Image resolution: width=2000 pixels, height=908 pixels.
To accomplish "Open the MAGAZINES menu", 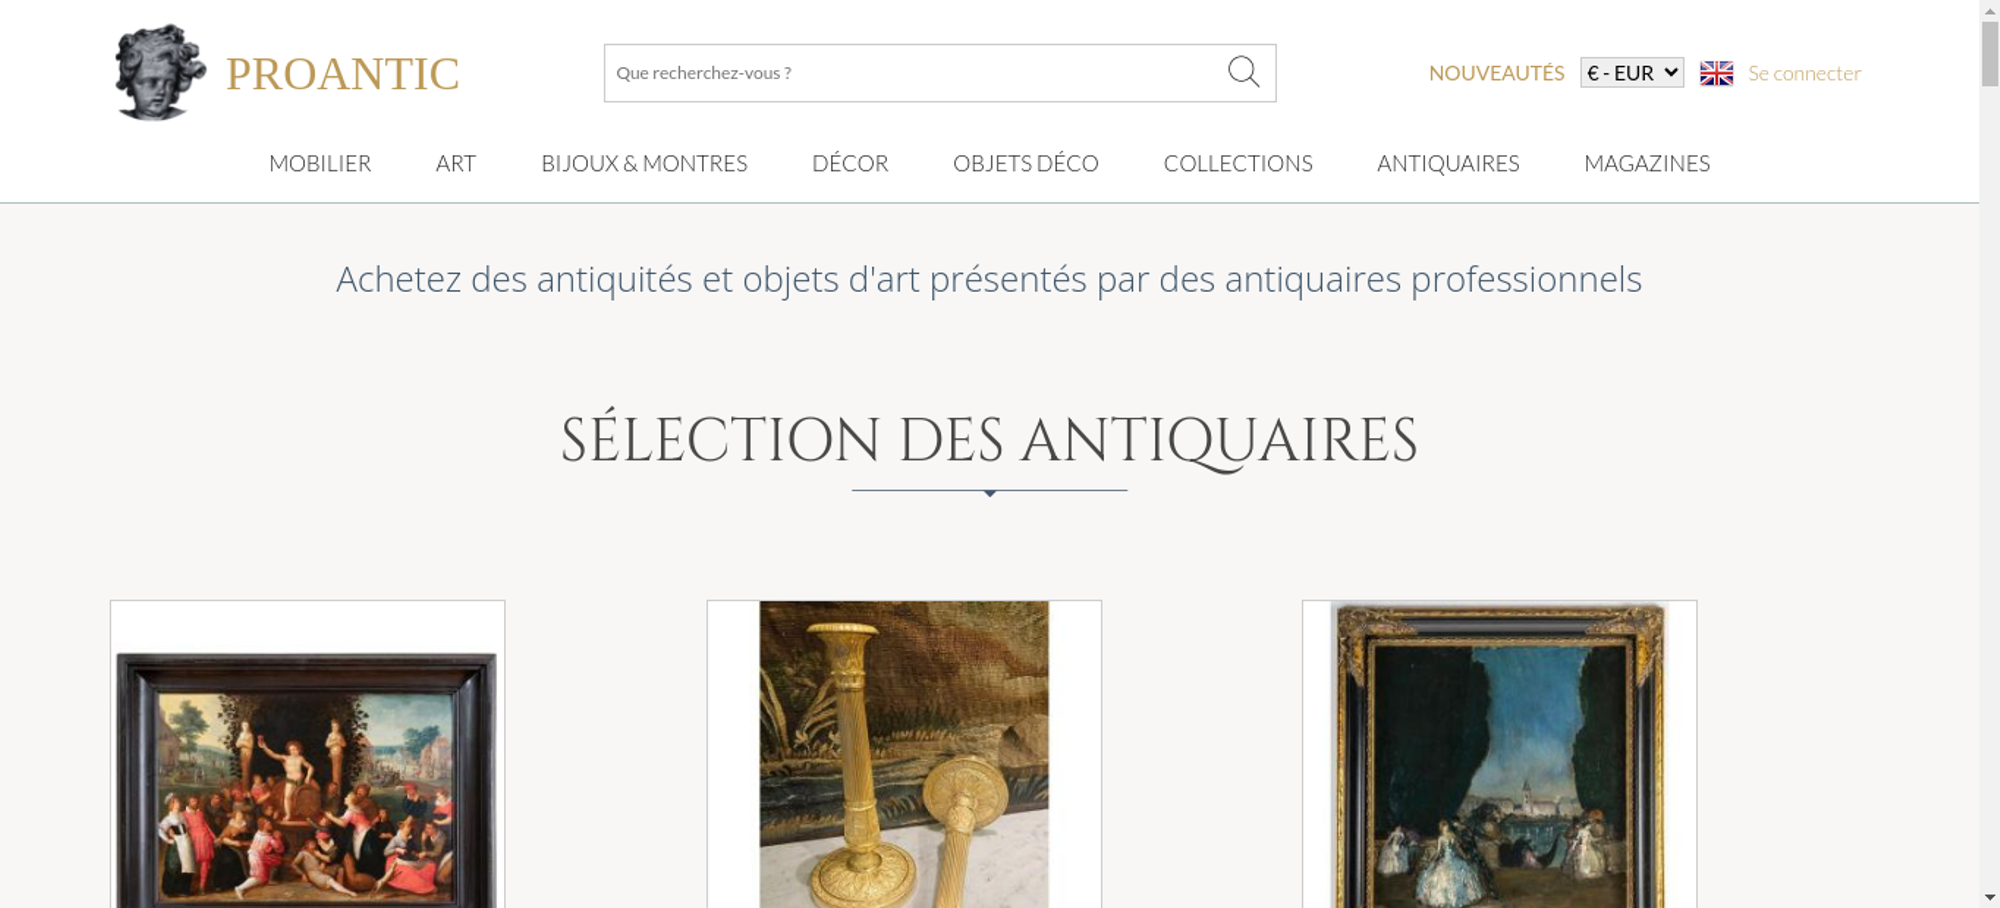I will (x=1647, y=163).
